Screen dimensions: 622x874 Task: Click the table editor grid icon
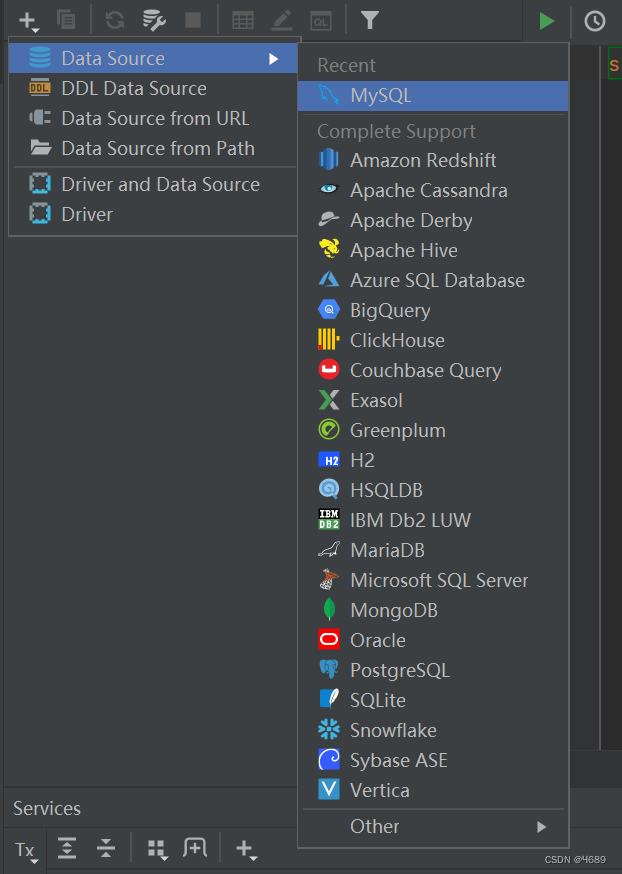click(243, 21)
